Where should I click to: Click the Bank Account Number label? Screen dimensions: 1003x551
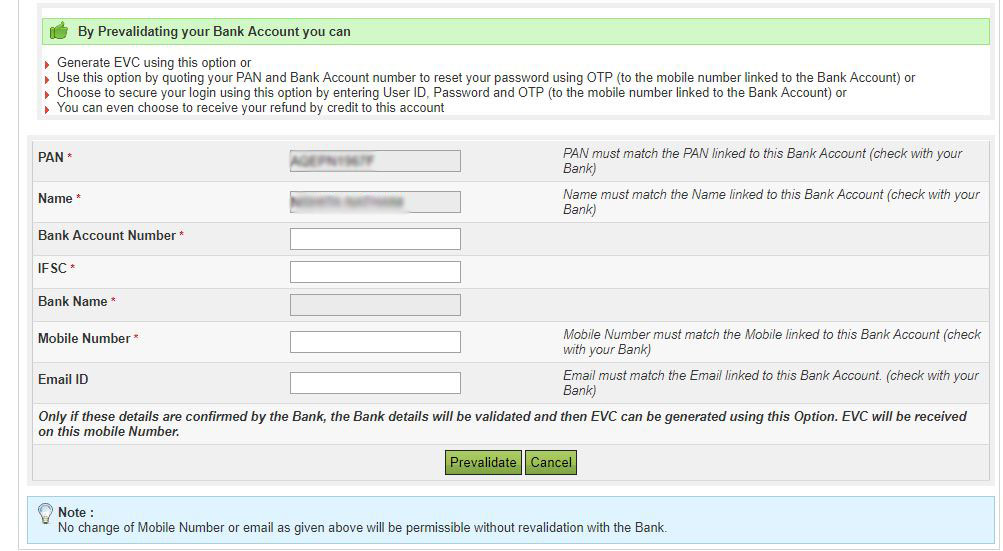[107, 236]
